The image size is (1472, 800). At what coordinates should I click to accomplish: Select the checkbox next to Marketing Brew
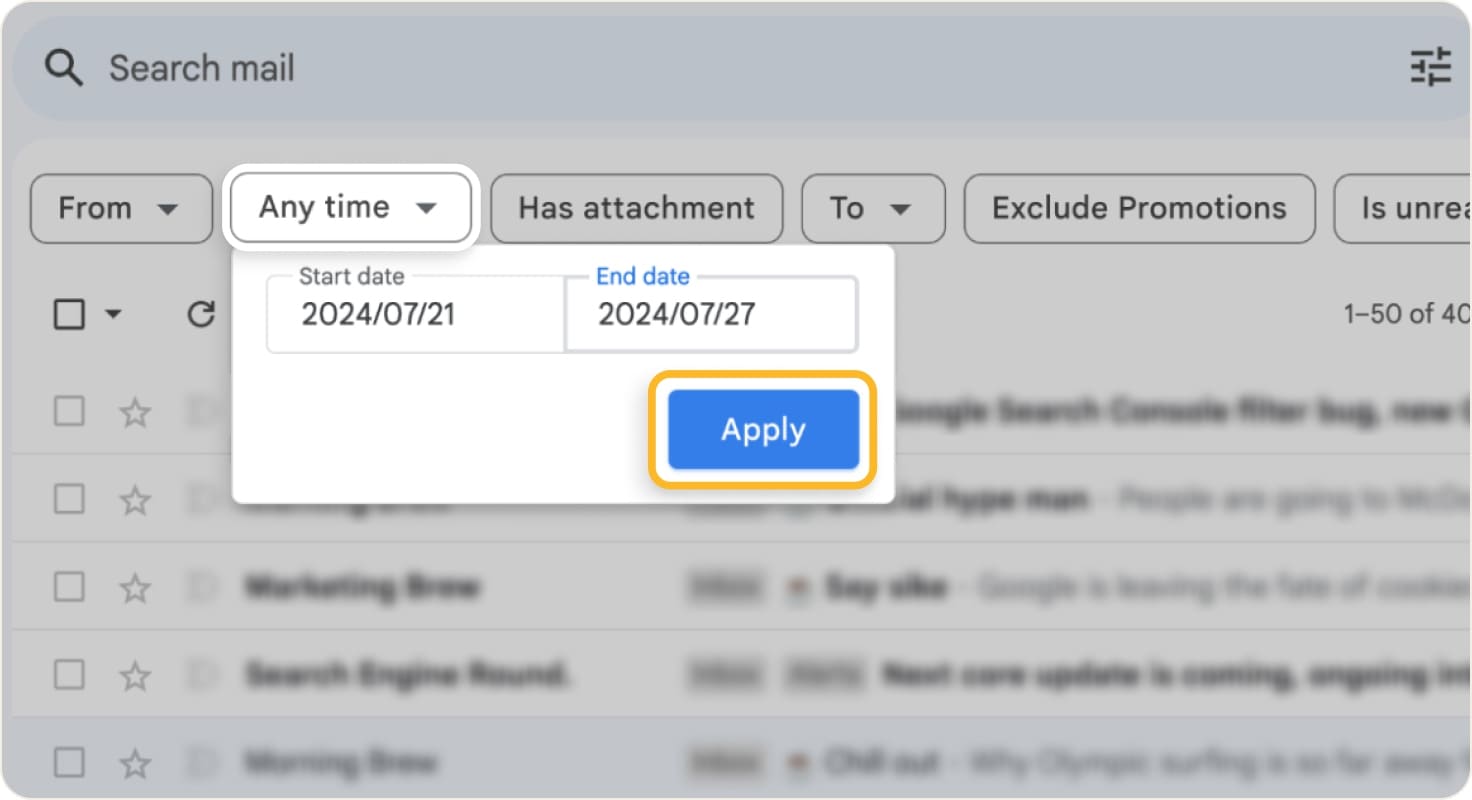68,587
